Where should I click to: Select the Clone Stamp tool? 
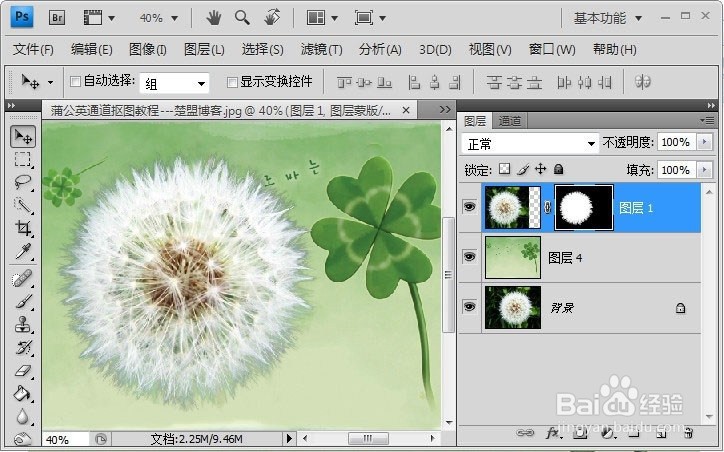coord(23,325)
